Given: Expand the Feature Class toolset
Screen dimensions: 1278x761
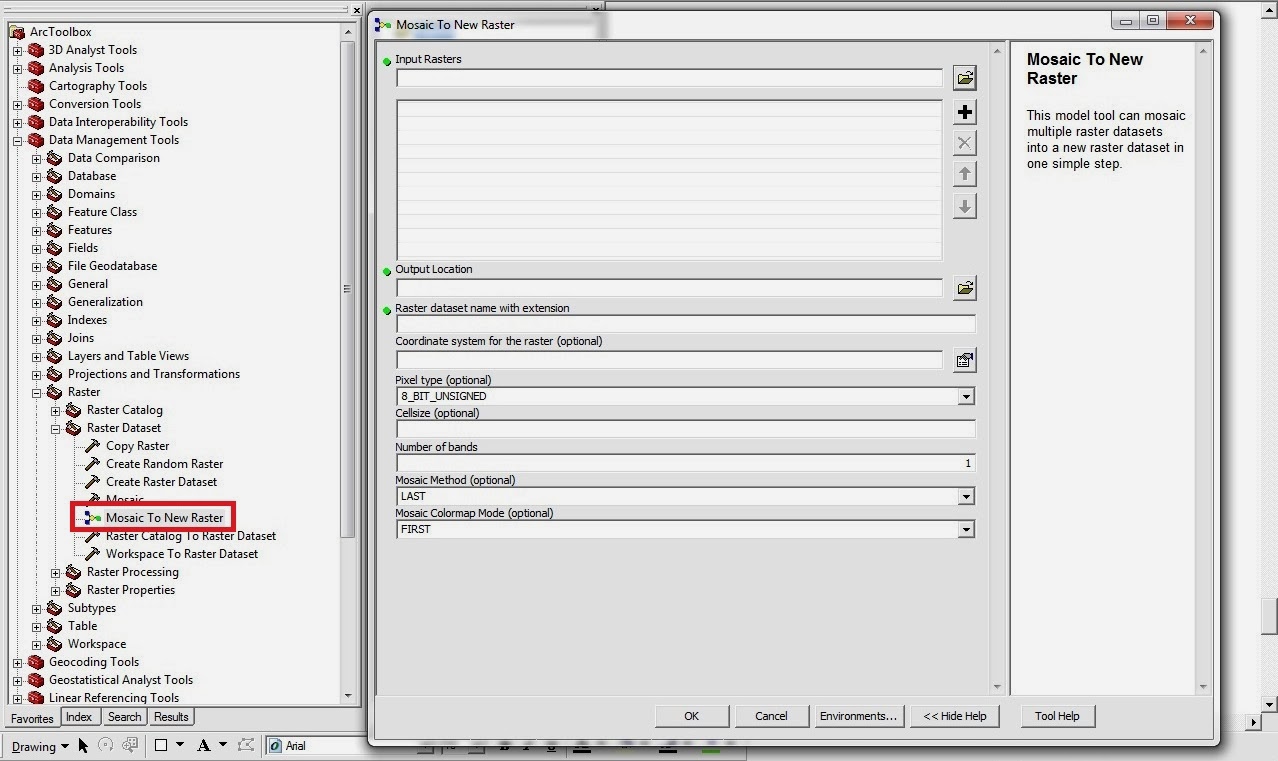Looking at the screenshot, I should (36, 213).
